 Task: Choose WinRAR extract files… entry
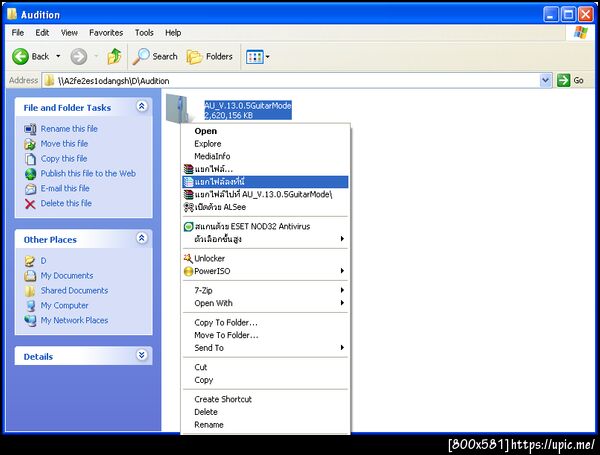(x=266, y=169)
